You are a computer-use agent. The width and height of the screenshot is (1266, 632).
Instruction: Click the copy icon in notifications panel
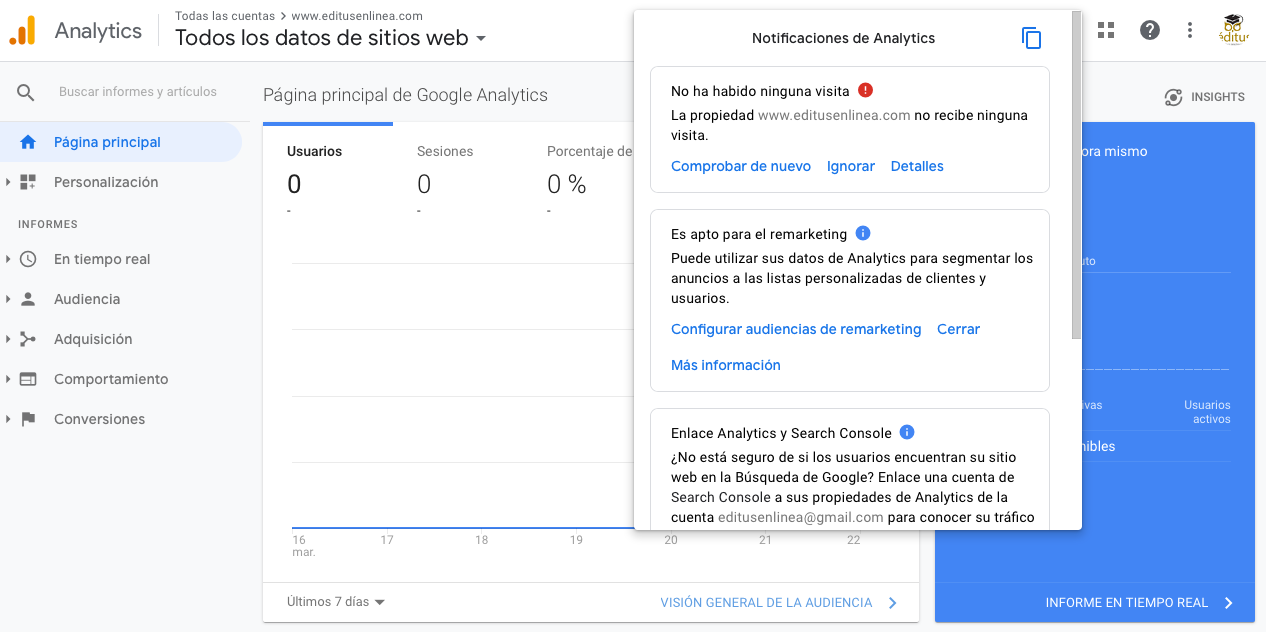pos(1031,39)
